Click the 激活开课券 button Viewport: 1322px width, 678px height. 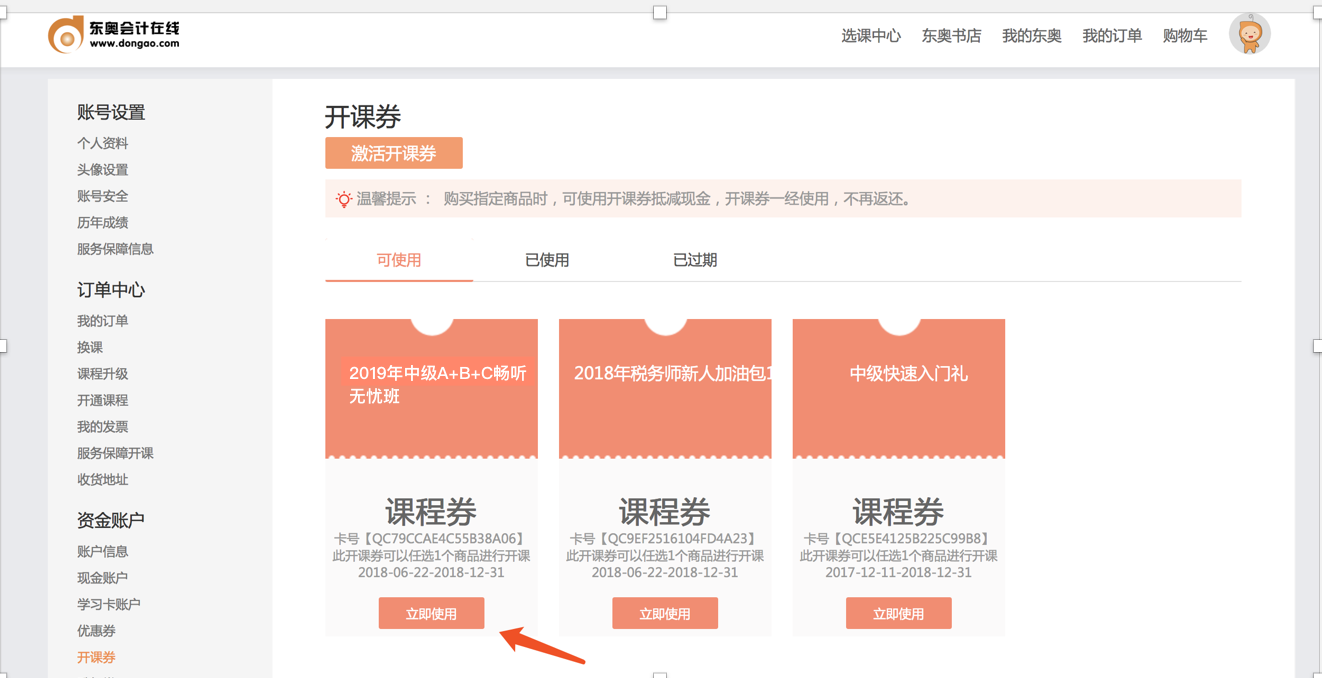393,153
